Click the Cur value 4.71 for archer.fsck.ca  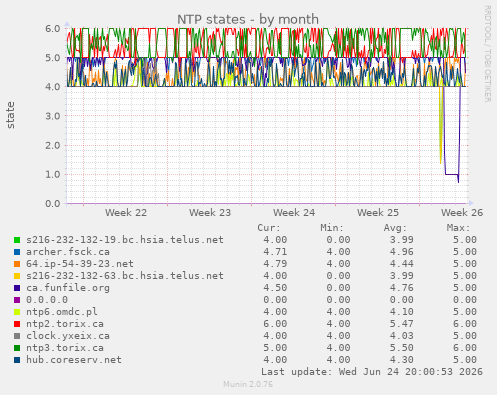[275, 252]
